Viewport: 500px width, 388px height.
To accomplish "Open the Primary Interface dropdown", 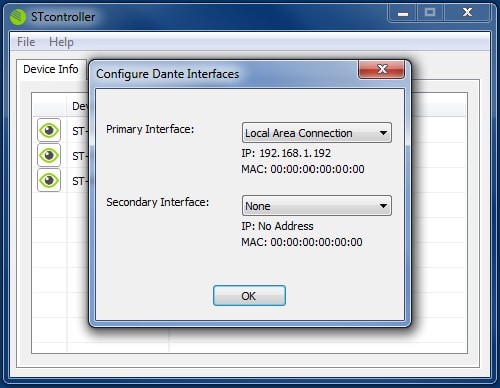I will [x=317, y=133].
